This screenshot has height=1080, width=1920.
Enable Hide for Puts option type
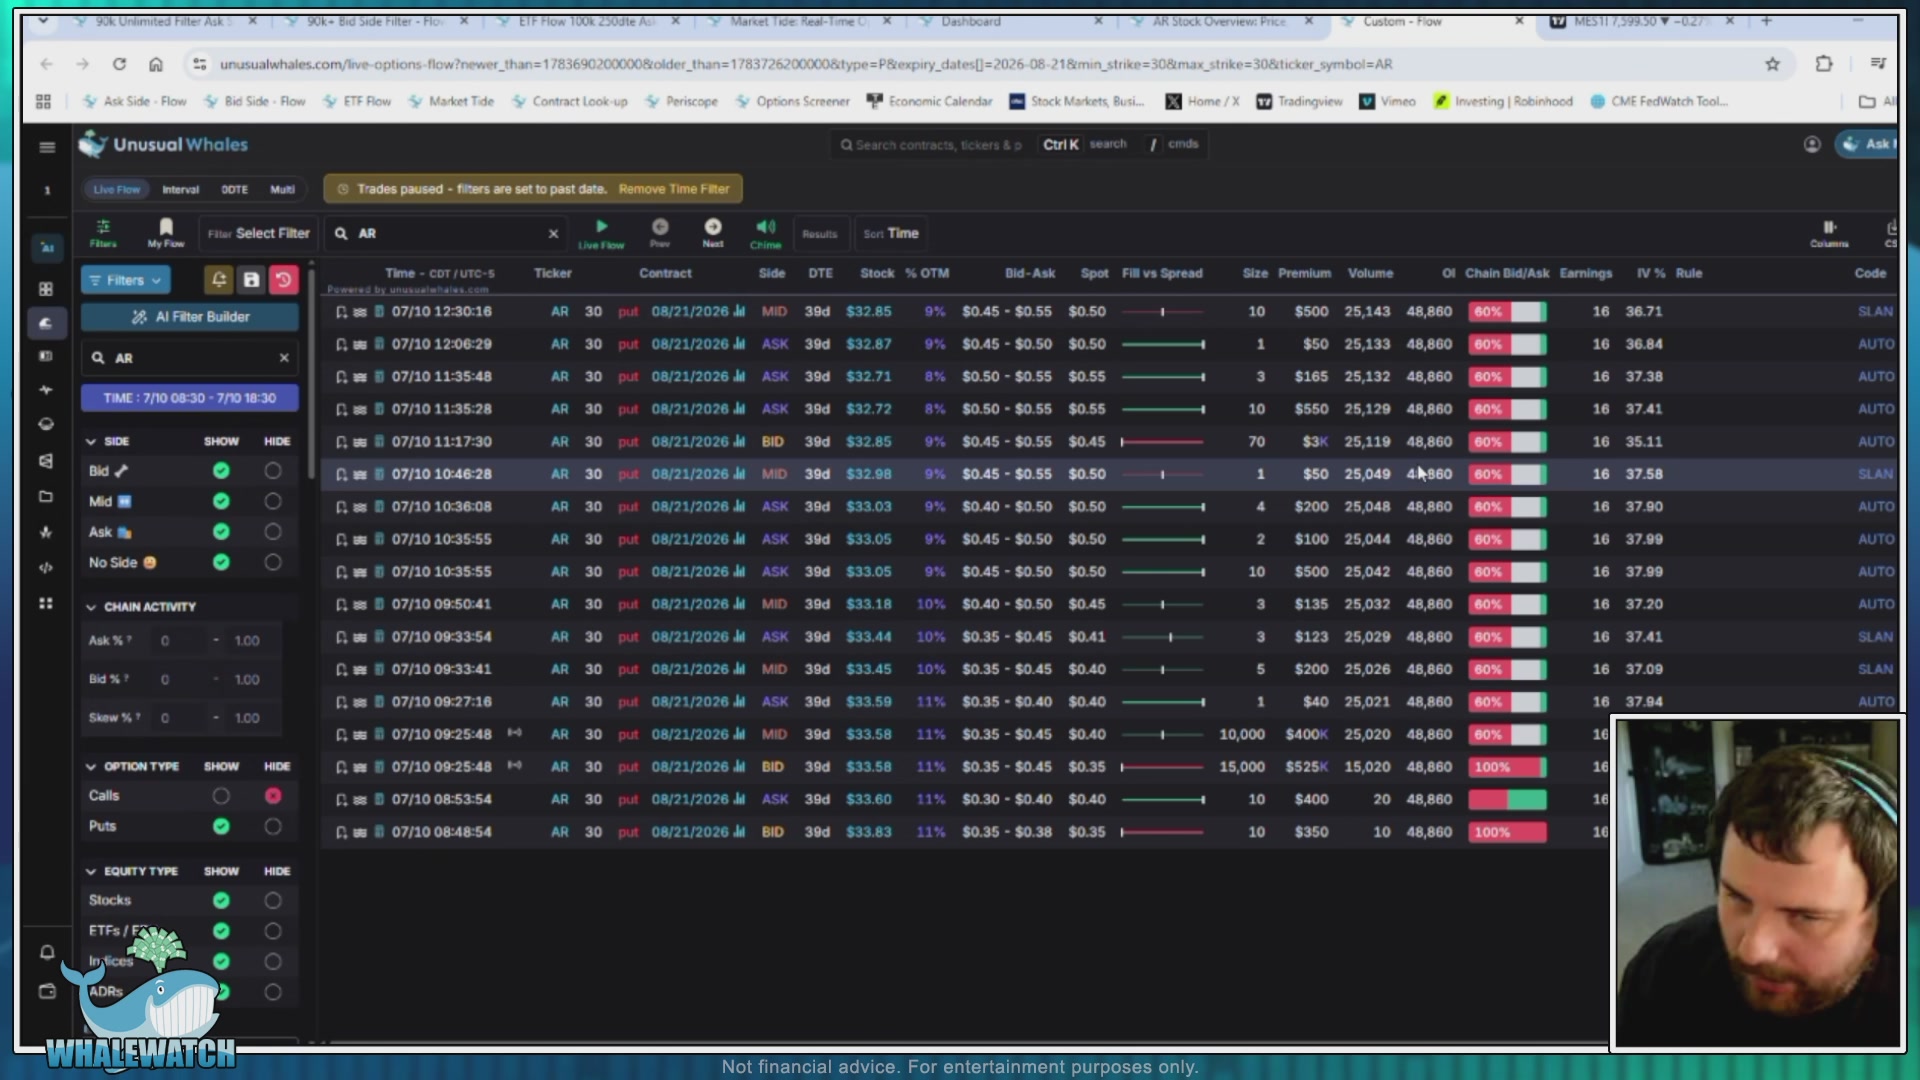tap(273, 826)
